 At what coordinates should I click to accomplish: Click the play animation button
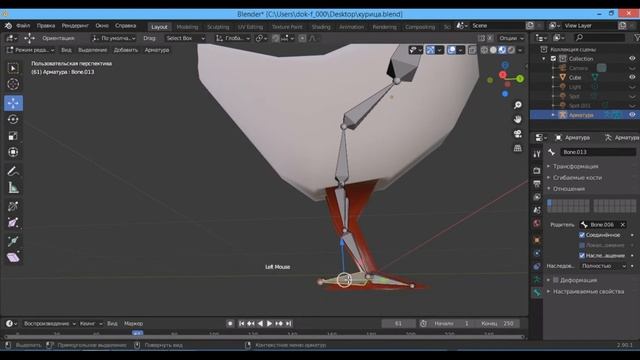(269, 323)
